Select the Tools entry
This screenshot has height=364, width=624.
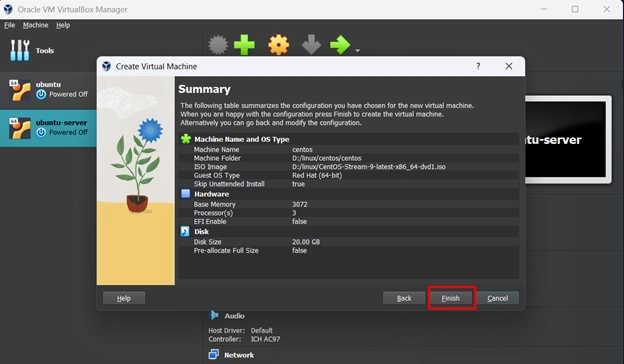[x=32, y=51]
